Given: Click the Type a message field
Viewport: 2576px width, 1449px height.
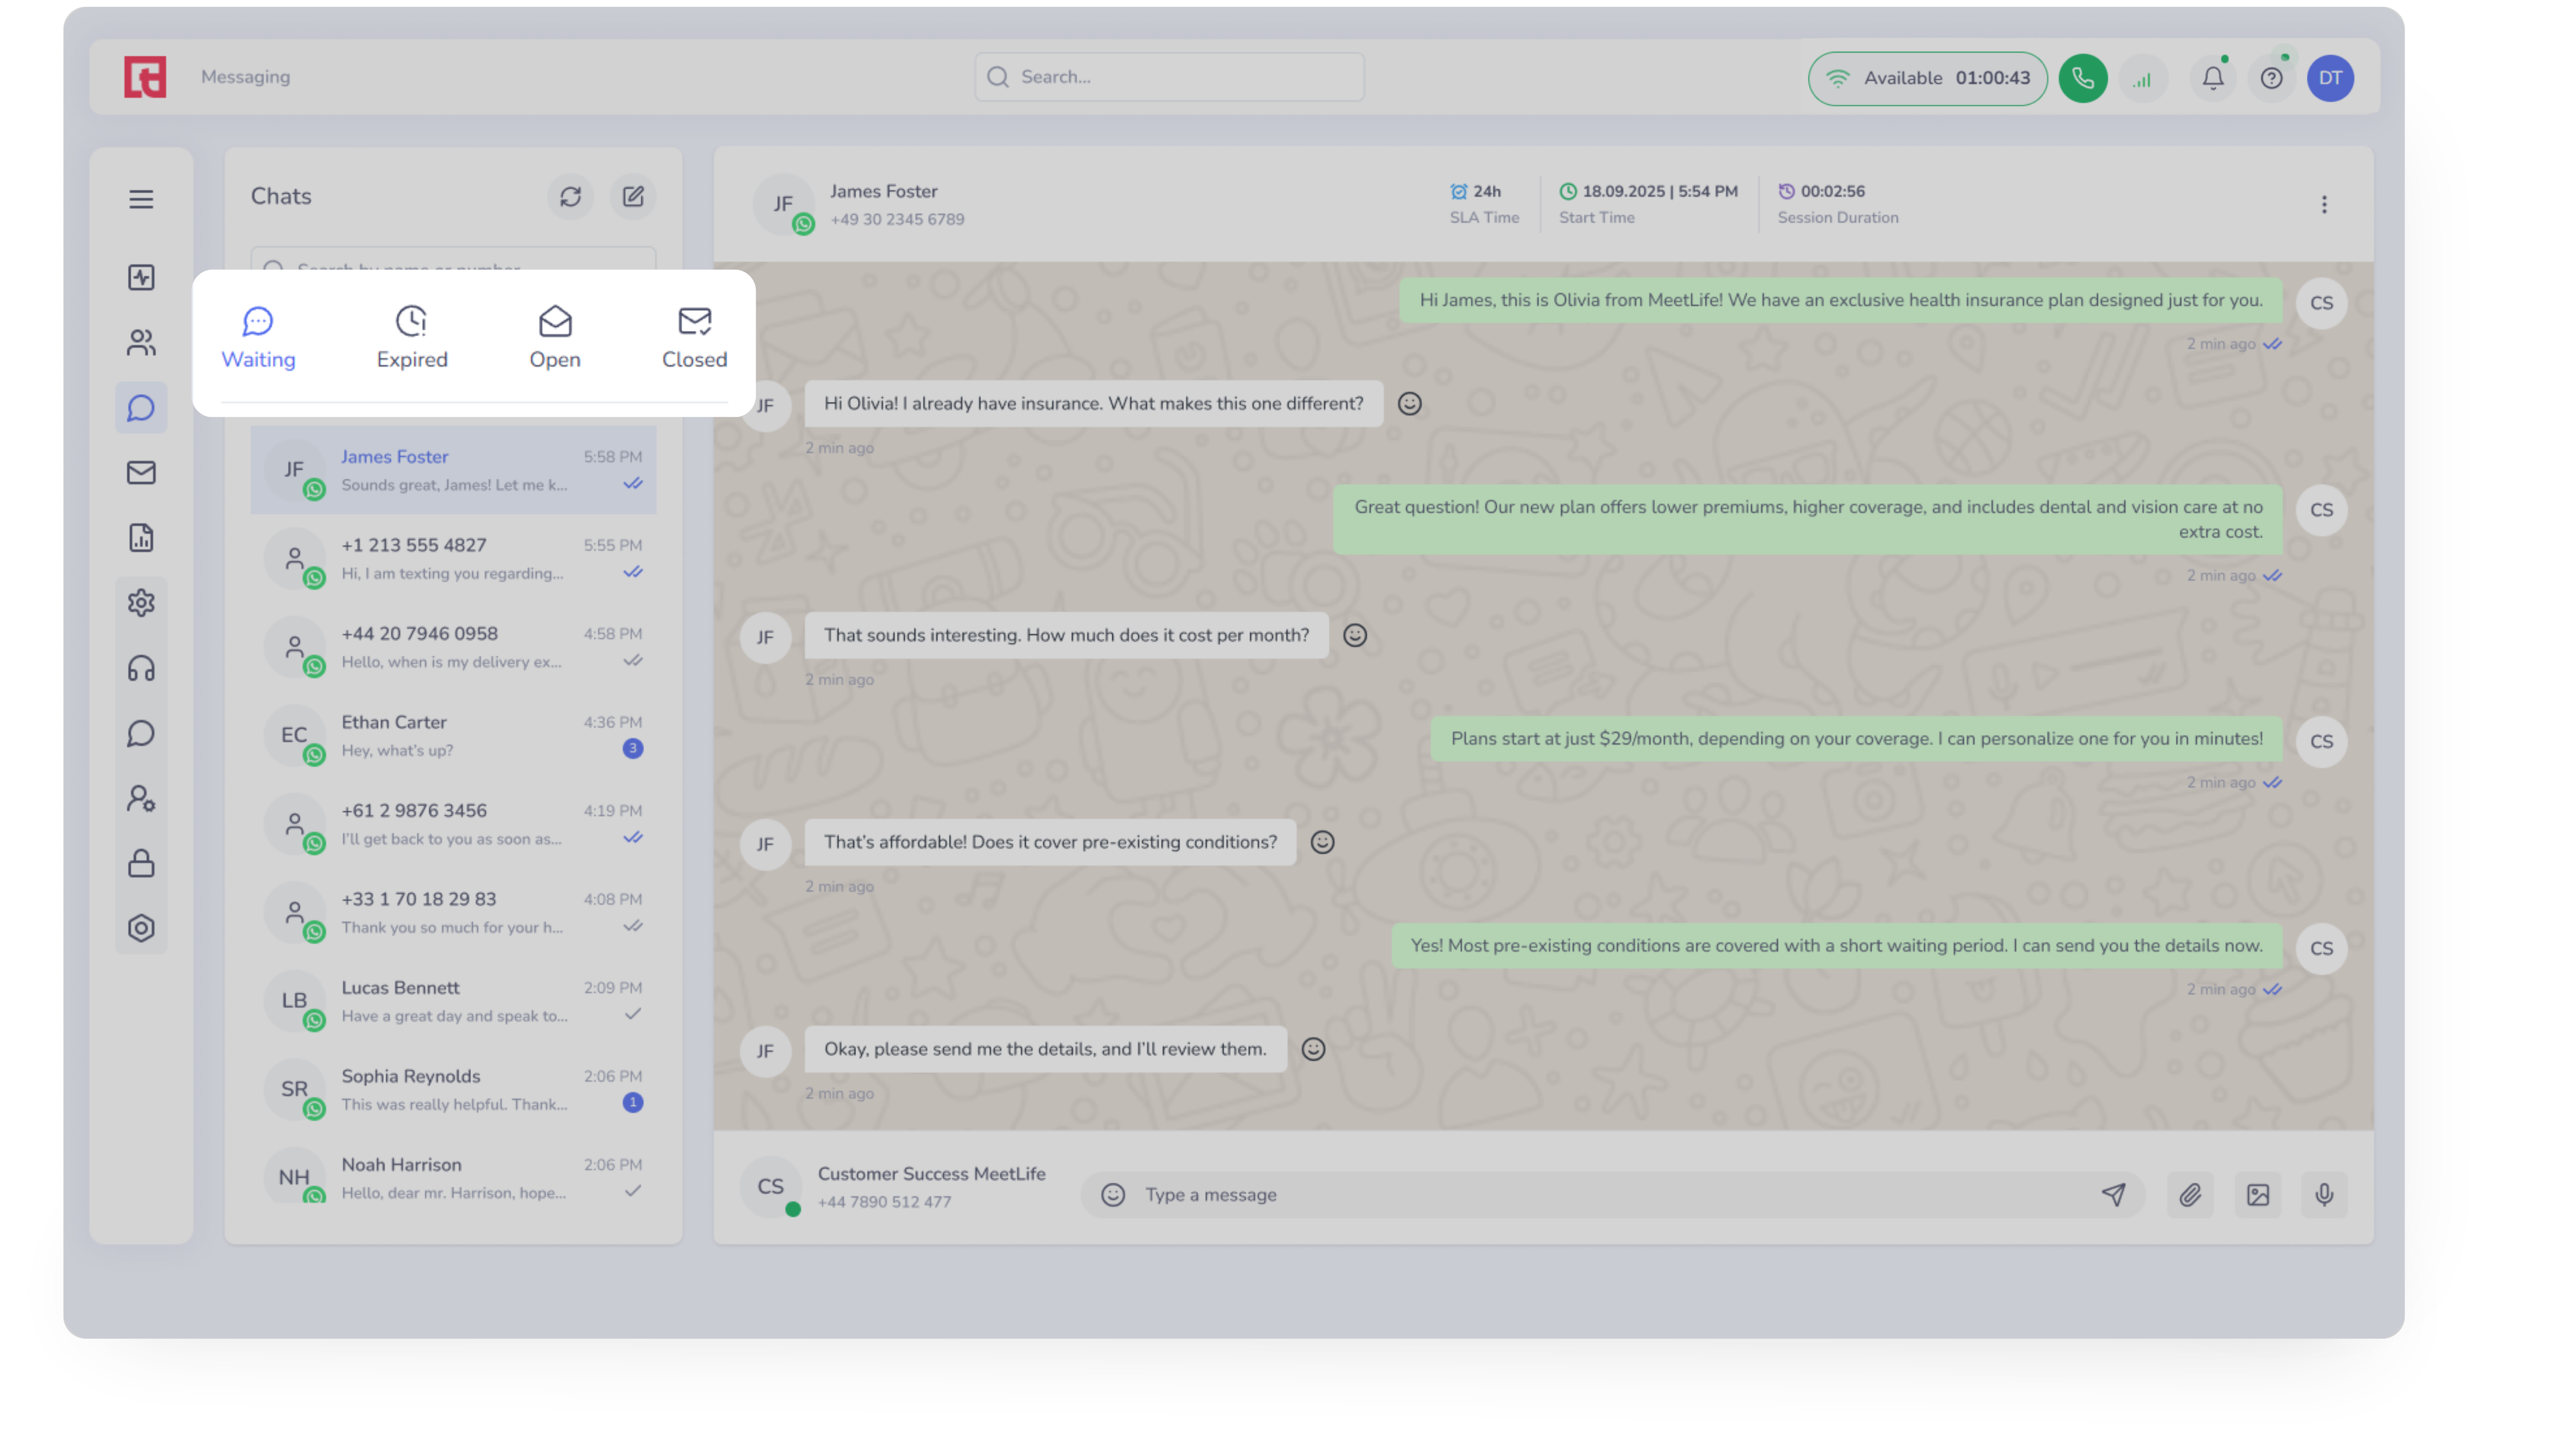Looking at the screenshot, I should click(x=1600, y=1195).
